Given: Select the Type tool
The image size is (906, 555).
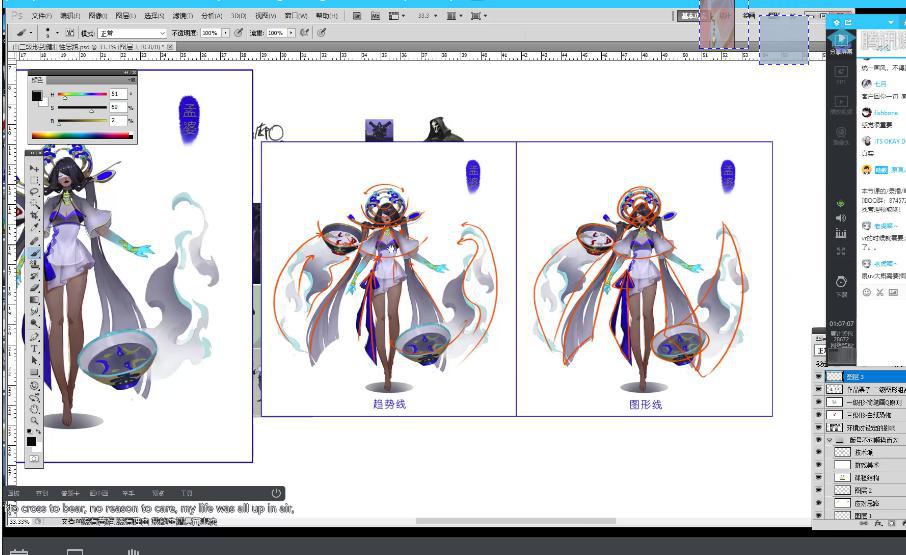Looking at the screenshot, I should (x=34, y=349).
